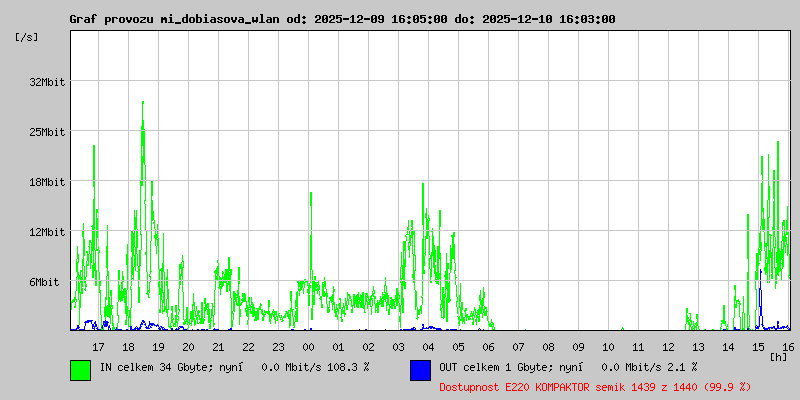Click the hour label '02' on x-axis
Image resolution: width=800 pixels, height=400 pixels.
coord(368,347)
